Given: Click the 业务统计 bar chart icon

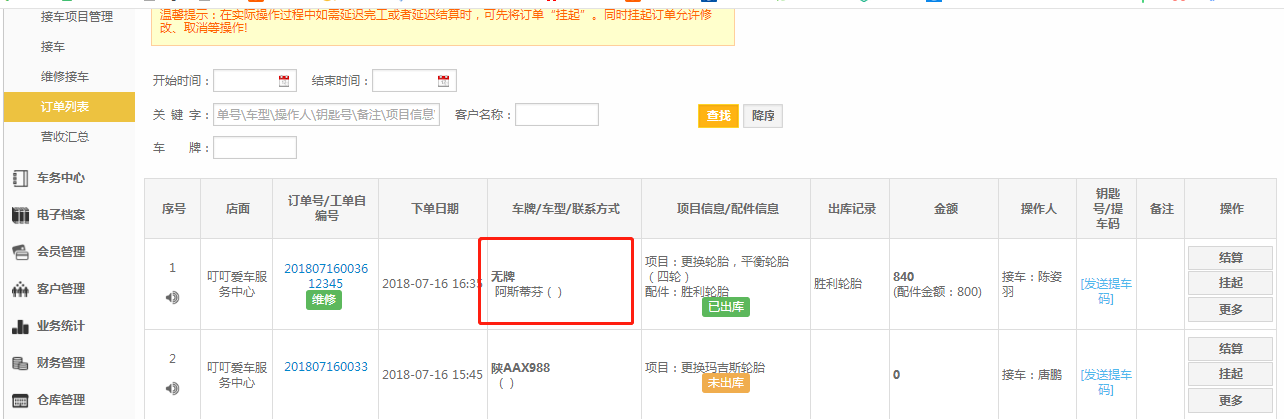Looking at the screenshot, I should [x=19, y=326].
